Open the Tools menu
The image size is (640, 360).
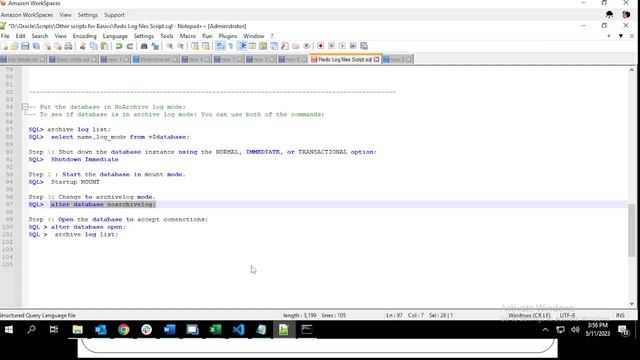(167, 36)
